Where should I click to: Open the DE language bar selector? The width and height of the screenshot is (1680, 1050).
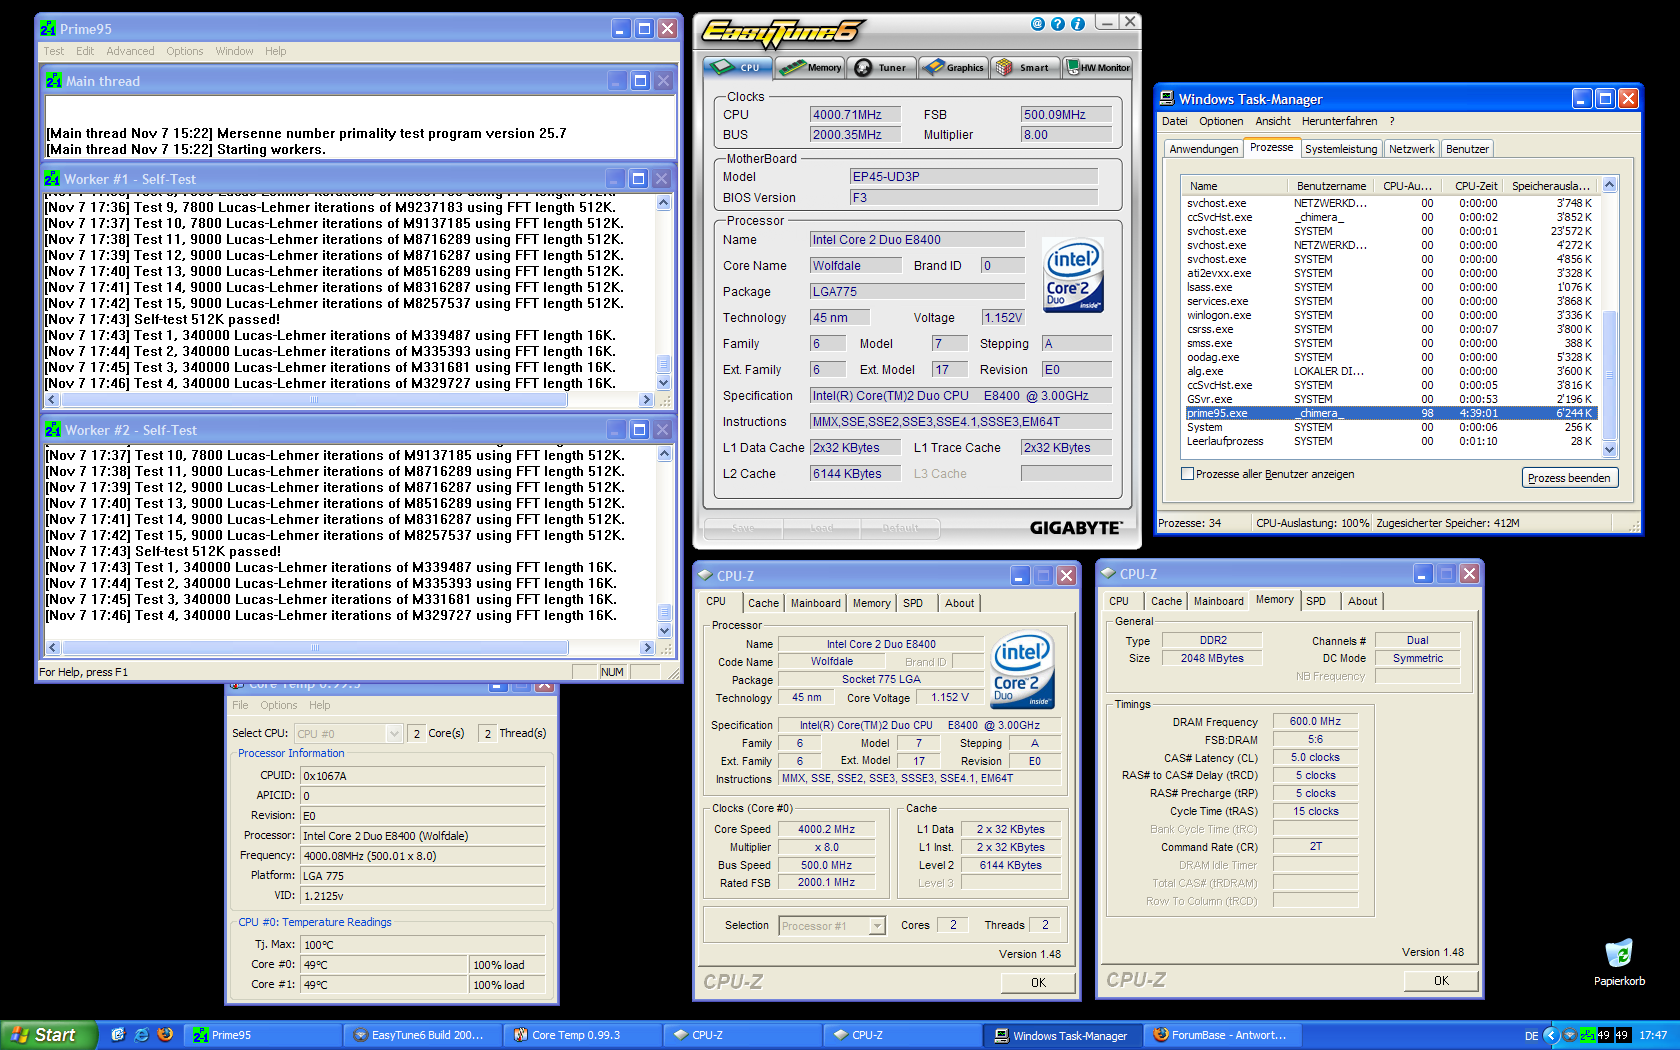[x=1532, y=1036]
